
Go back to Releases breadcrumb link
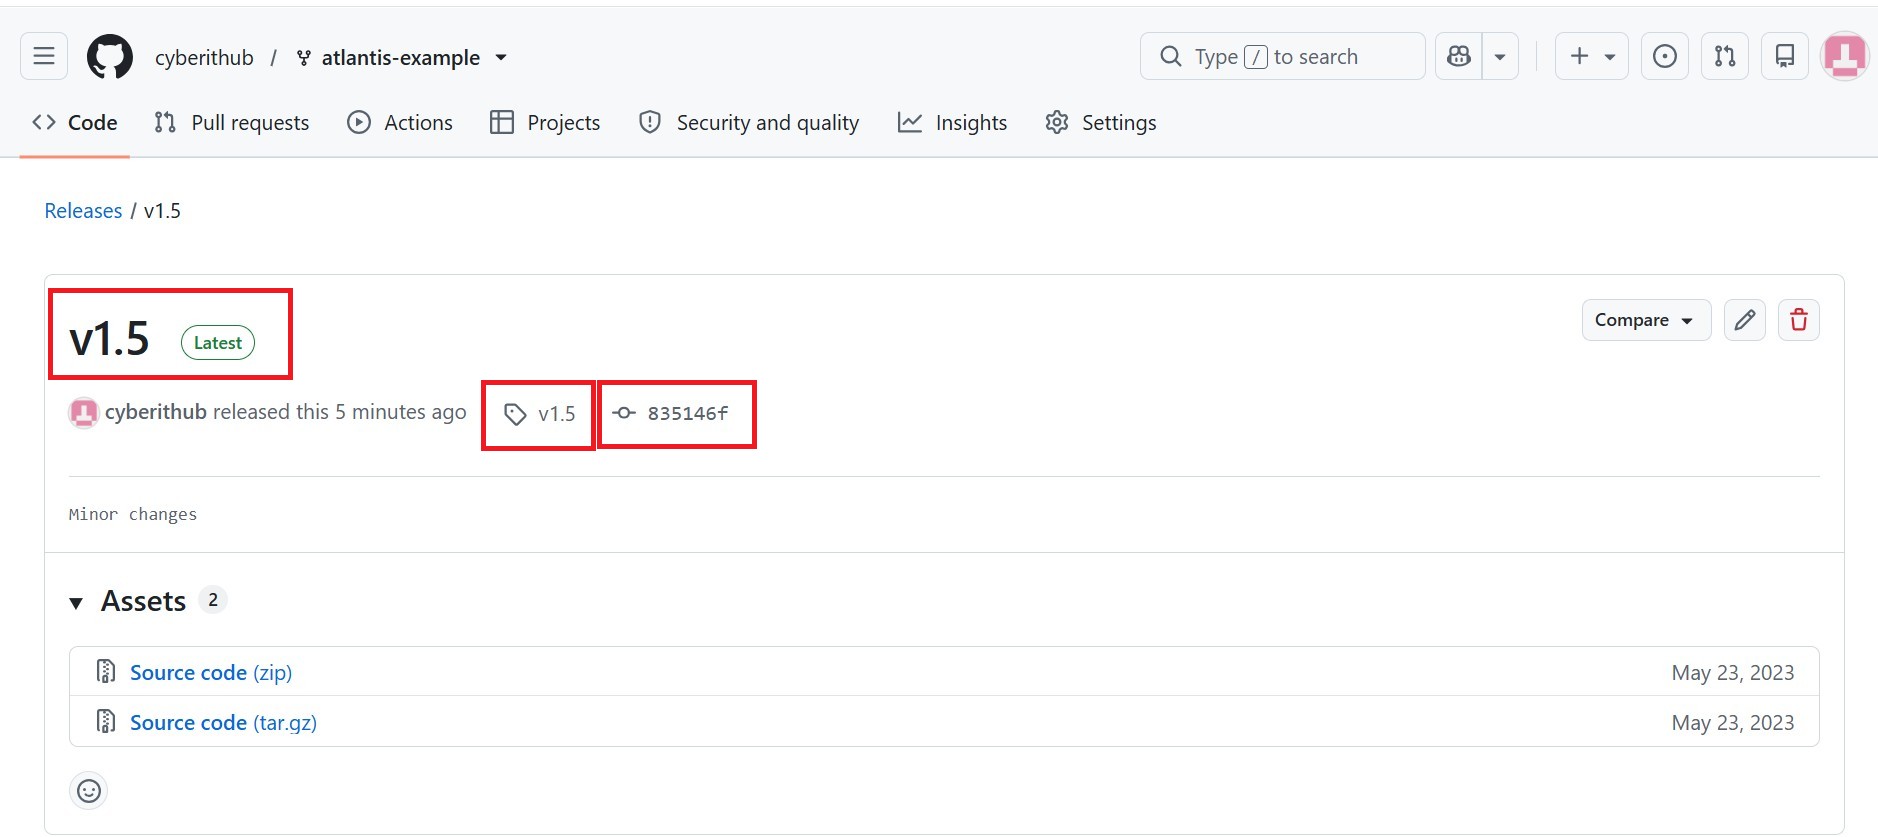[x=83, y=211]
